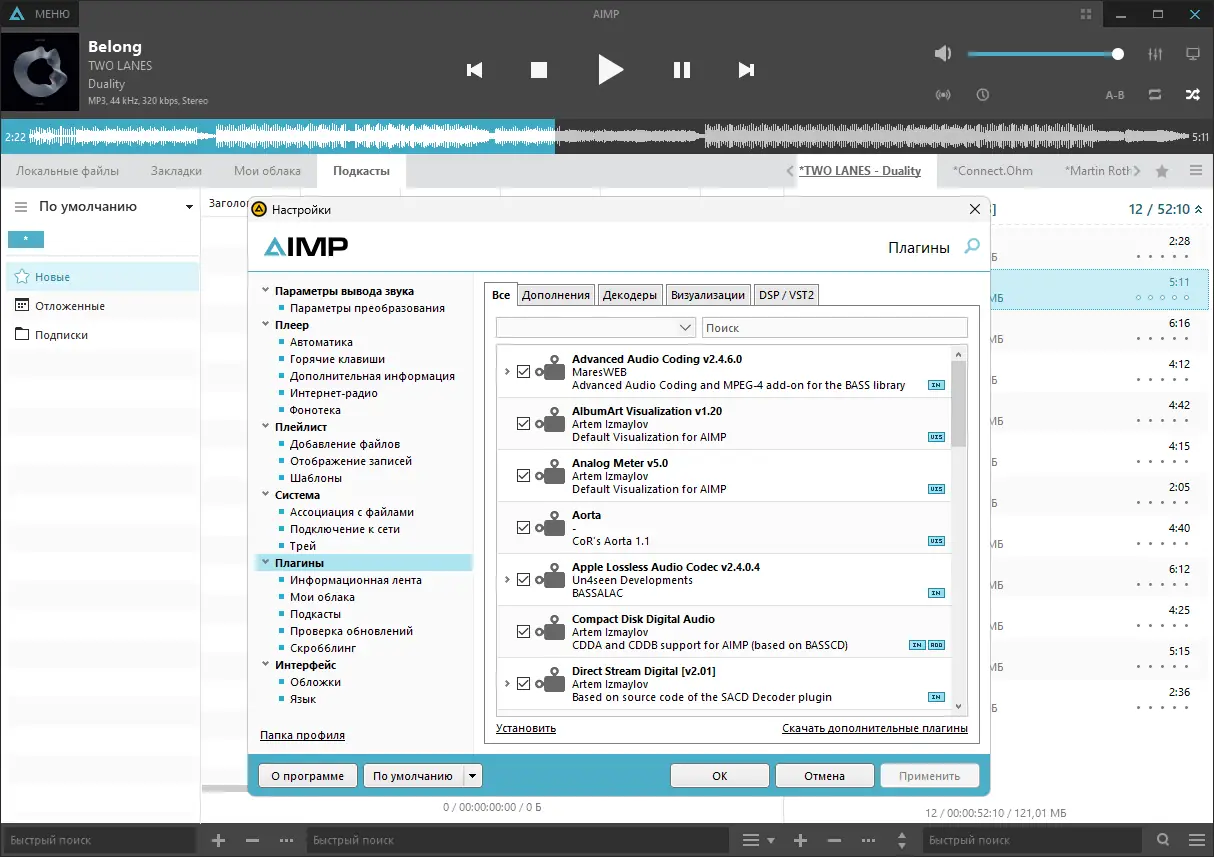Open the bottom-right hamburger menu icon
1214x857 pixels.
(x=1196, y=841)
